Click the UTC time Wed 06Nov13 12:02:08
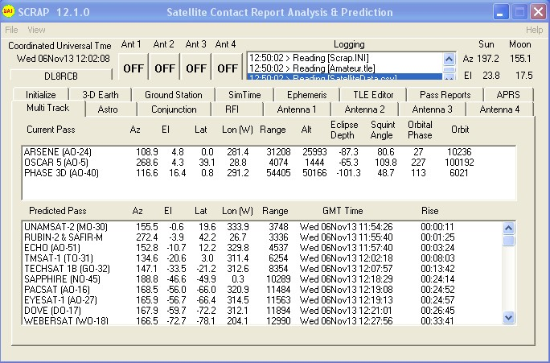 click(63, 58)
